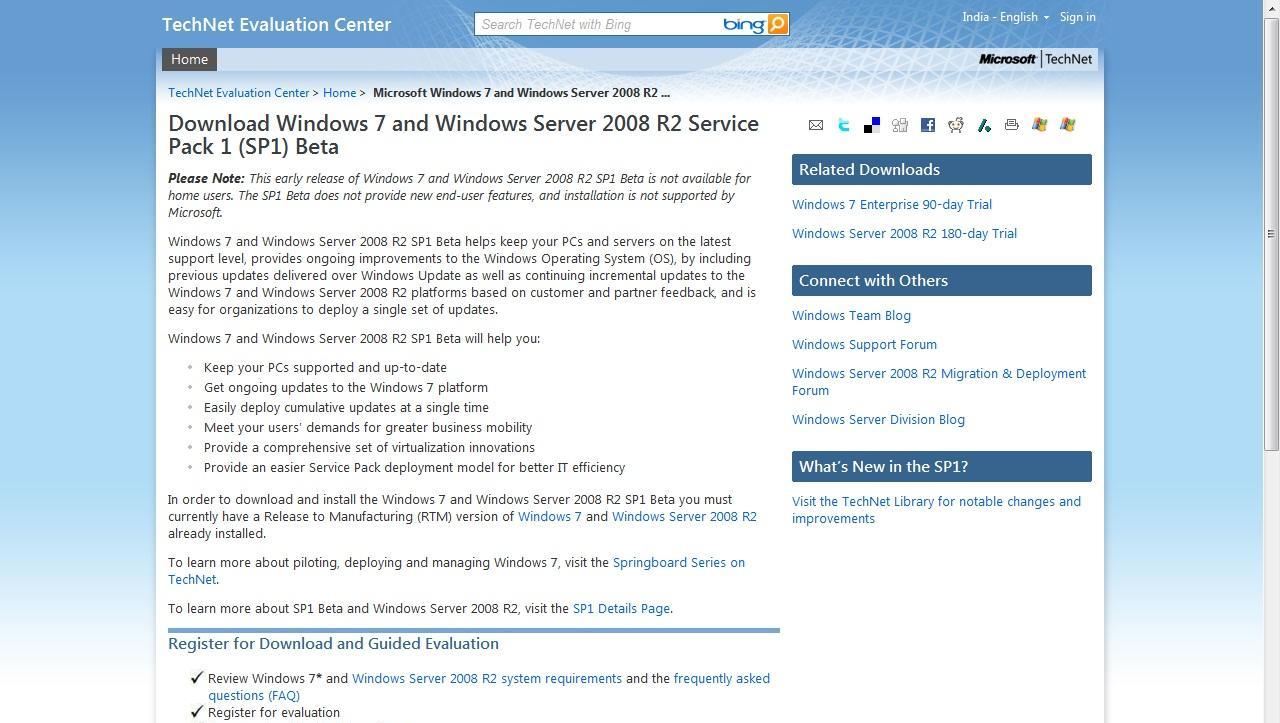Open Windows Team Blog link

coord(851,315)
